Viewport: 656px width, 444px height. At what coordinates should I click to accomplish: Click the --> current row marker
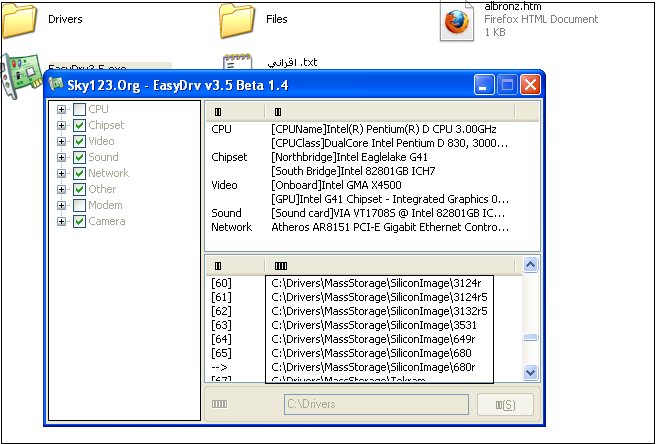(220, 367)
